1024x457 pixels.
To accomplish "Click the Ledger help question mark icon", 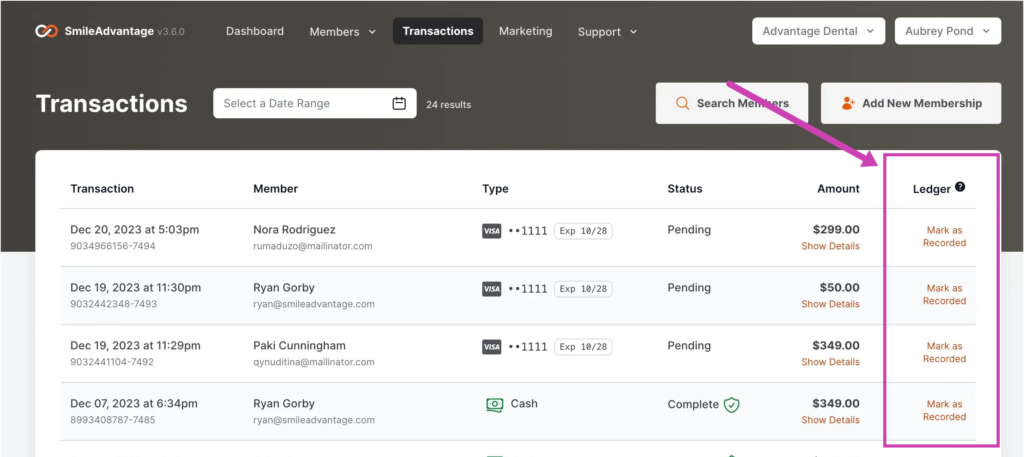I will pyautogui.click(x=960, y=187).
